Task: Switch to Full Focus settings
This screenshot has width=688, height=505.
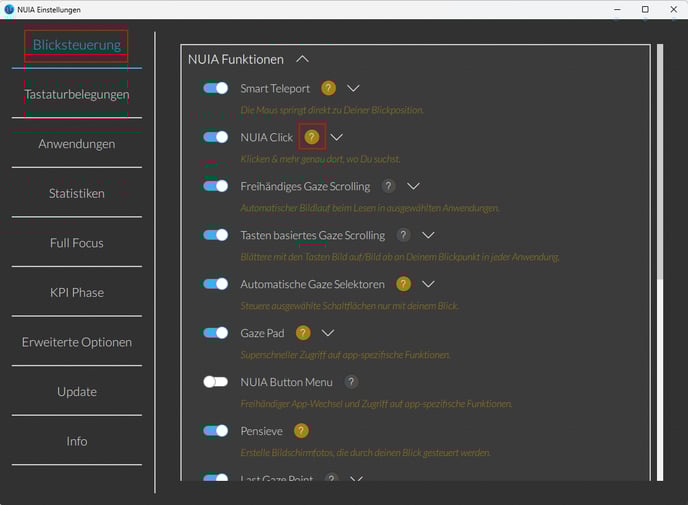Action: [x=77, y=243]
